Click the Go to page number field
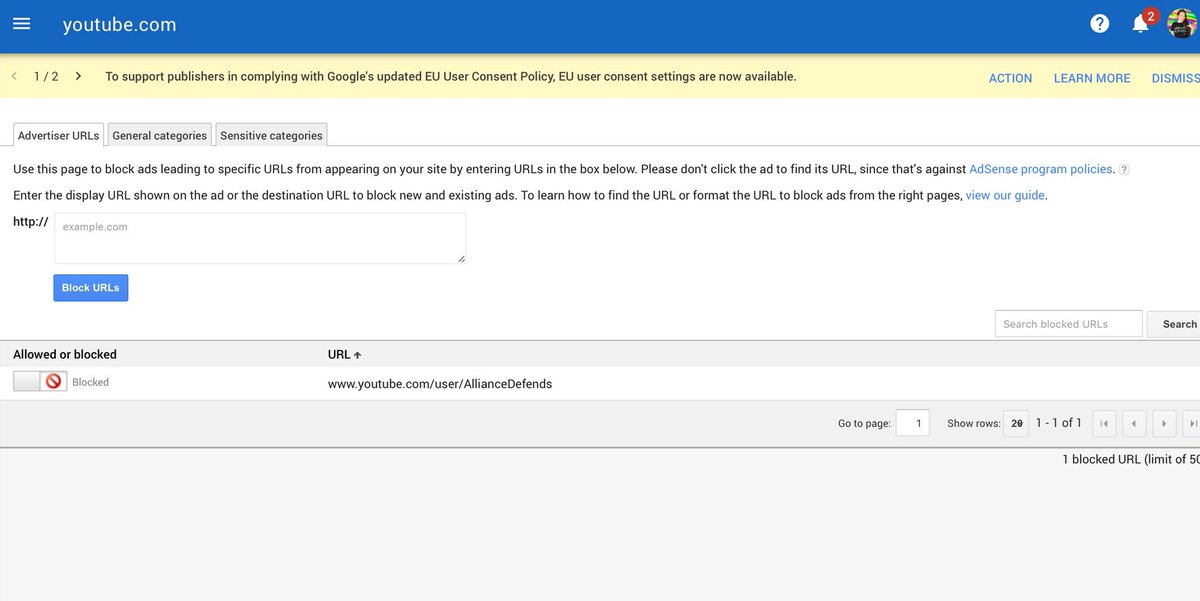 pyautogui.click(x=912, y=423)
